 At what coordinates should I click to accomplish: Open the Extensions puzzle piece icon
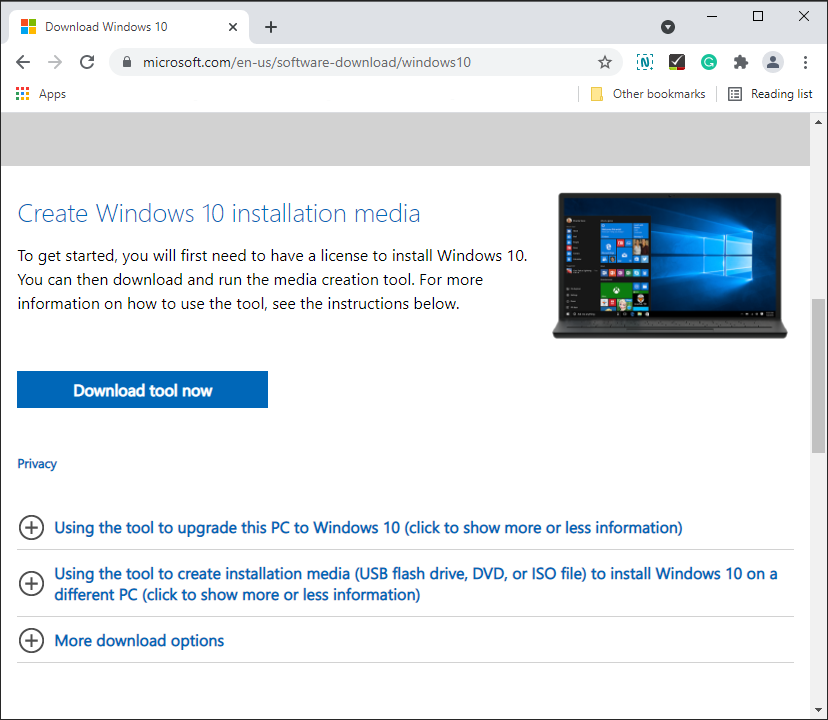pyautogui.click(x=741, y=62)
